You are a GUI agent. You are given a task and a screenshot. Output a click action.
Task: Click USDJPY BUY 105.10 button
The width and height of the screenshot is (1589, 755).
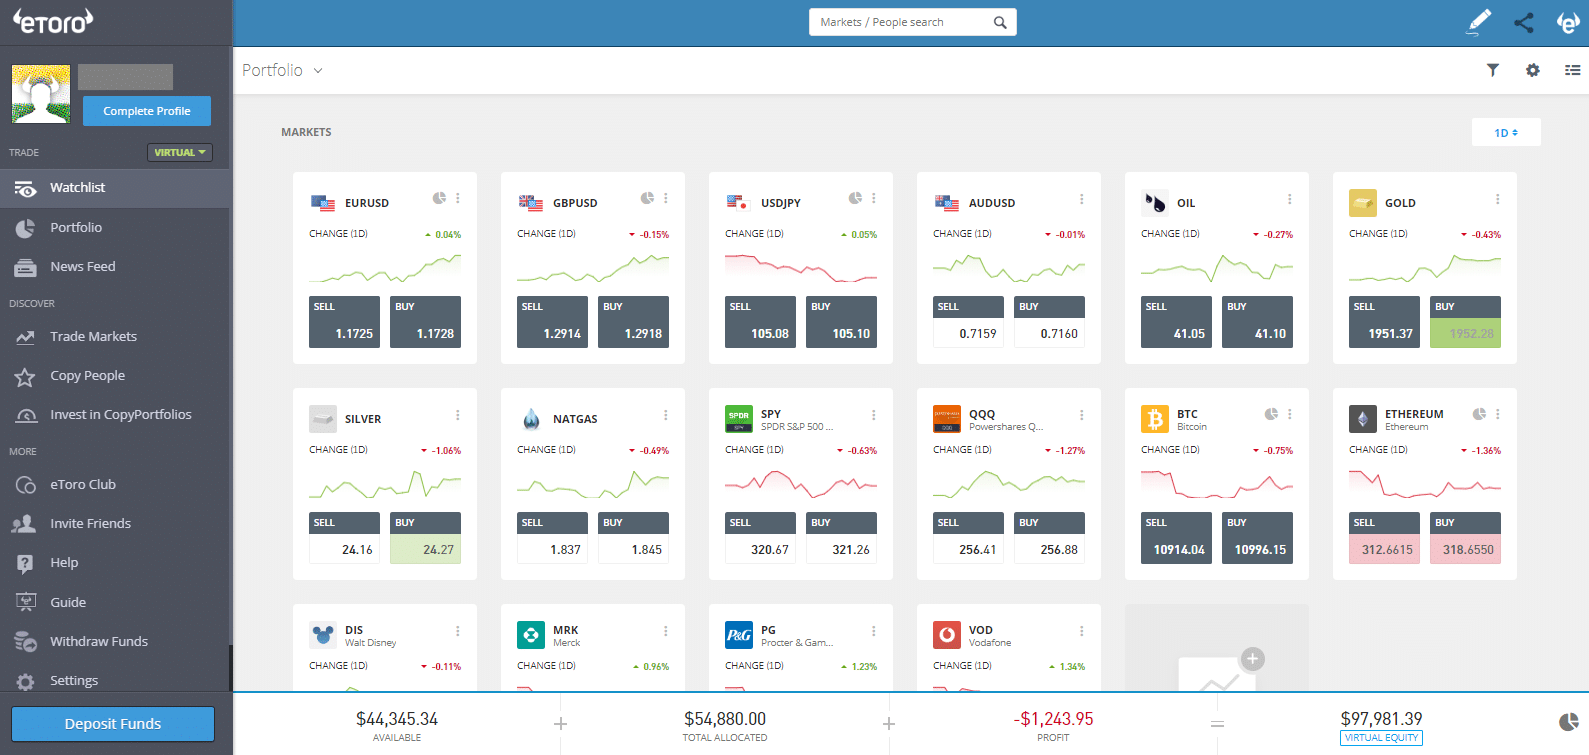[841, 322]
